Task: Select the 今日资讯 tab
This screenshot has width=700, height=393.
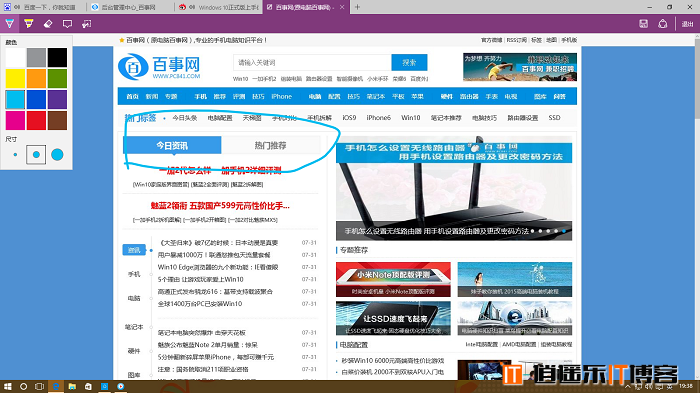Action: [172, 145]
